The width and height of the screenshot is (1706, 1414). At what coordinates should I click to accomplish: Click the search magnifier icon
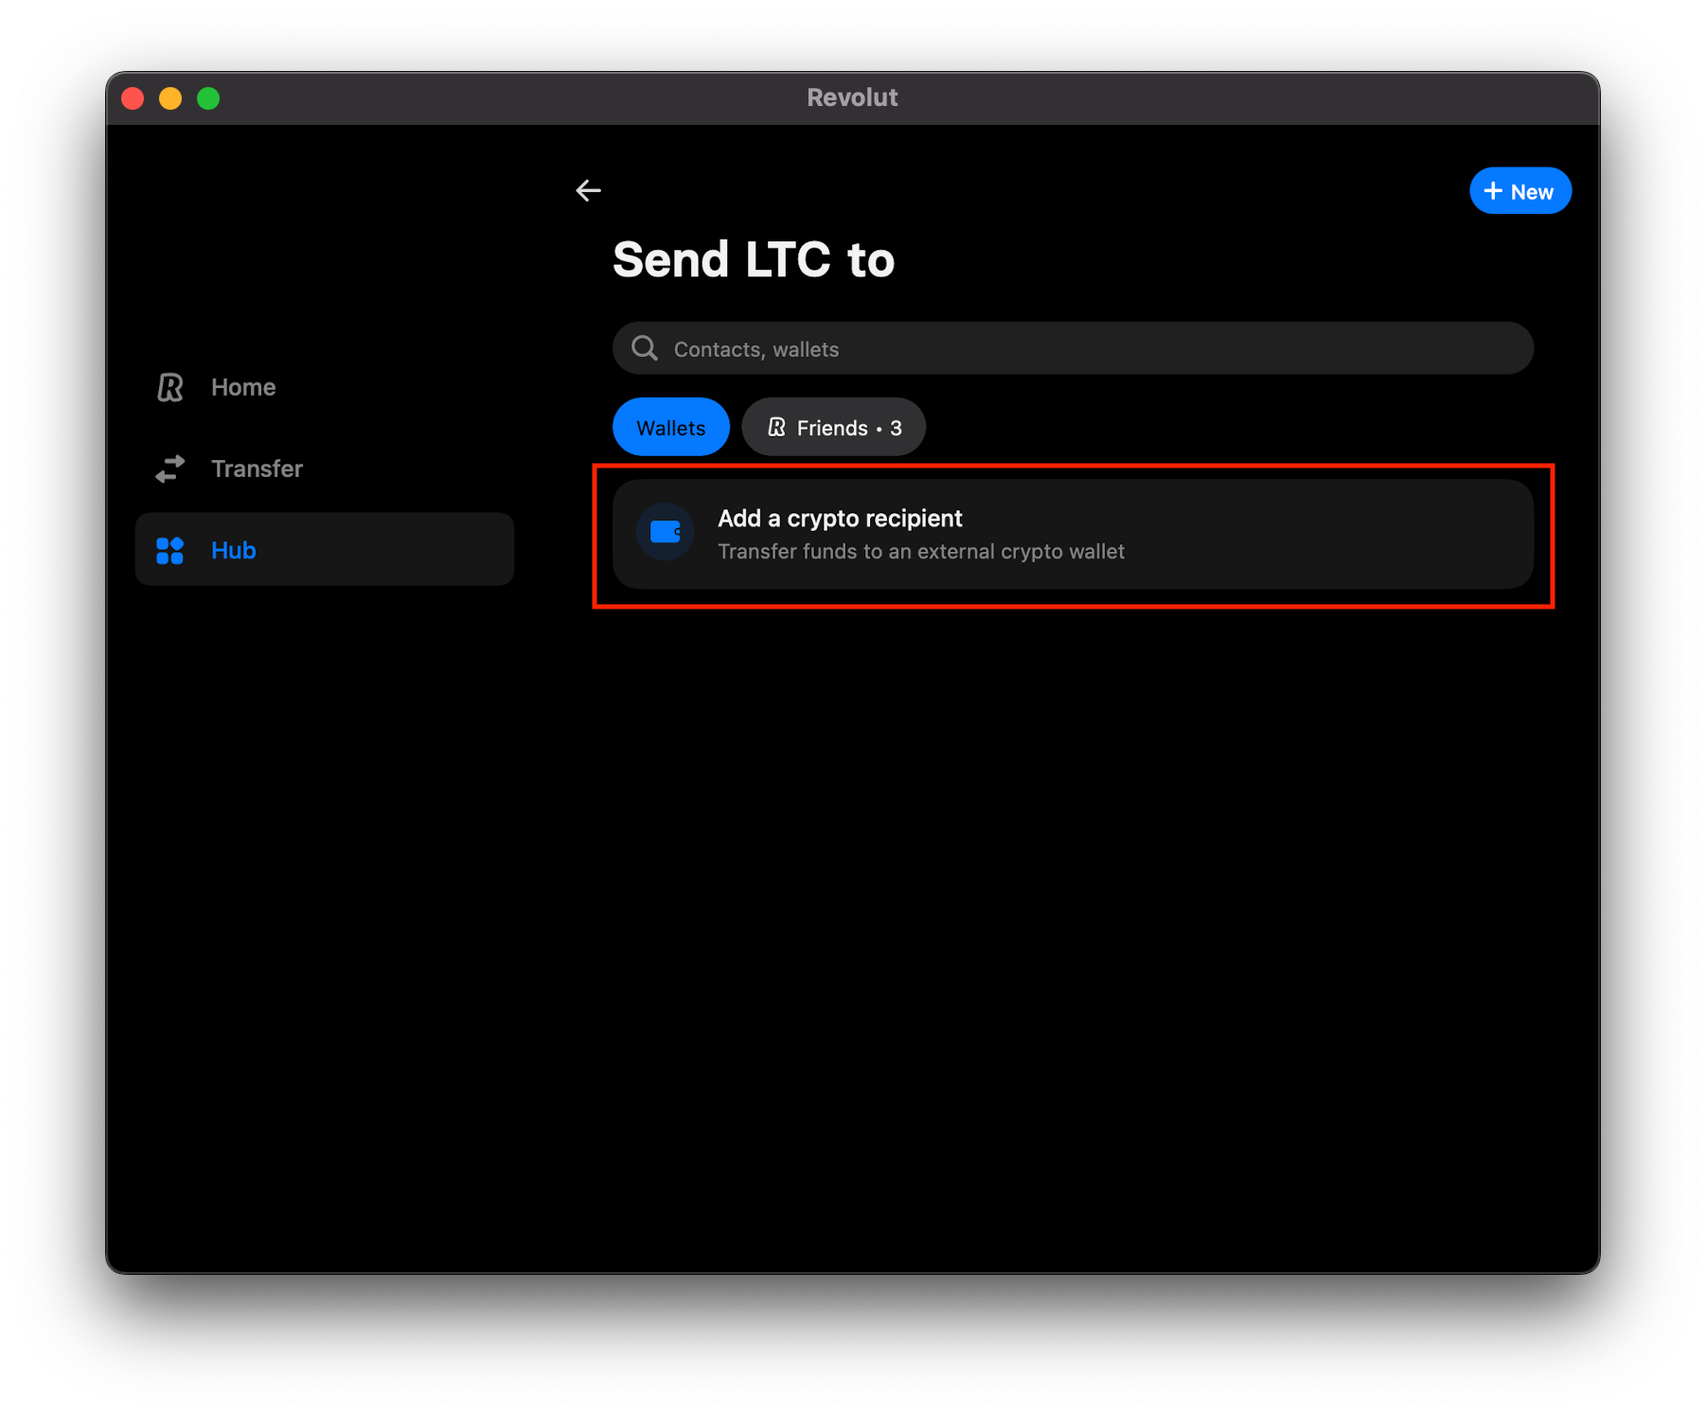(x=645, y=348)
